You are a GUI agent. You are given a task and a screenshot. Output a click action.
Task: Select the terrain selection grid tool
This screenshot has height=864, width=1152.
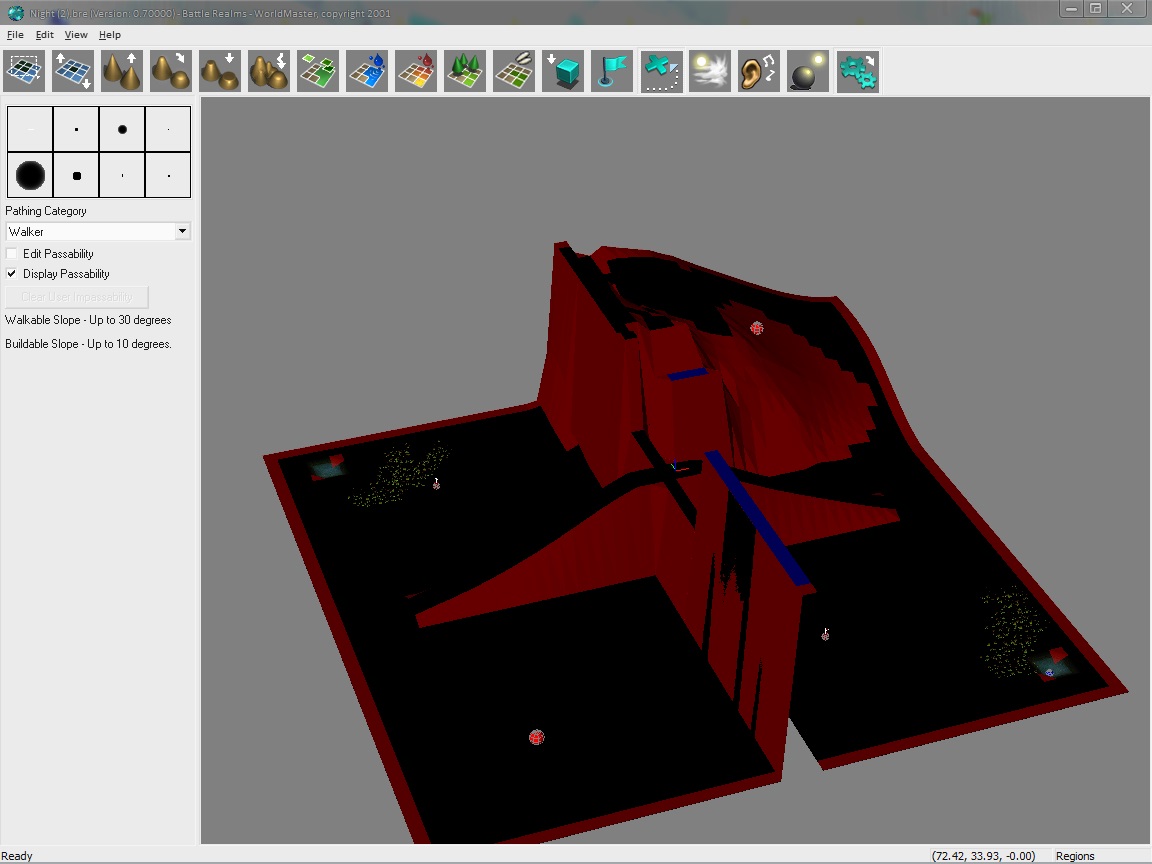(x=24, y=71)
